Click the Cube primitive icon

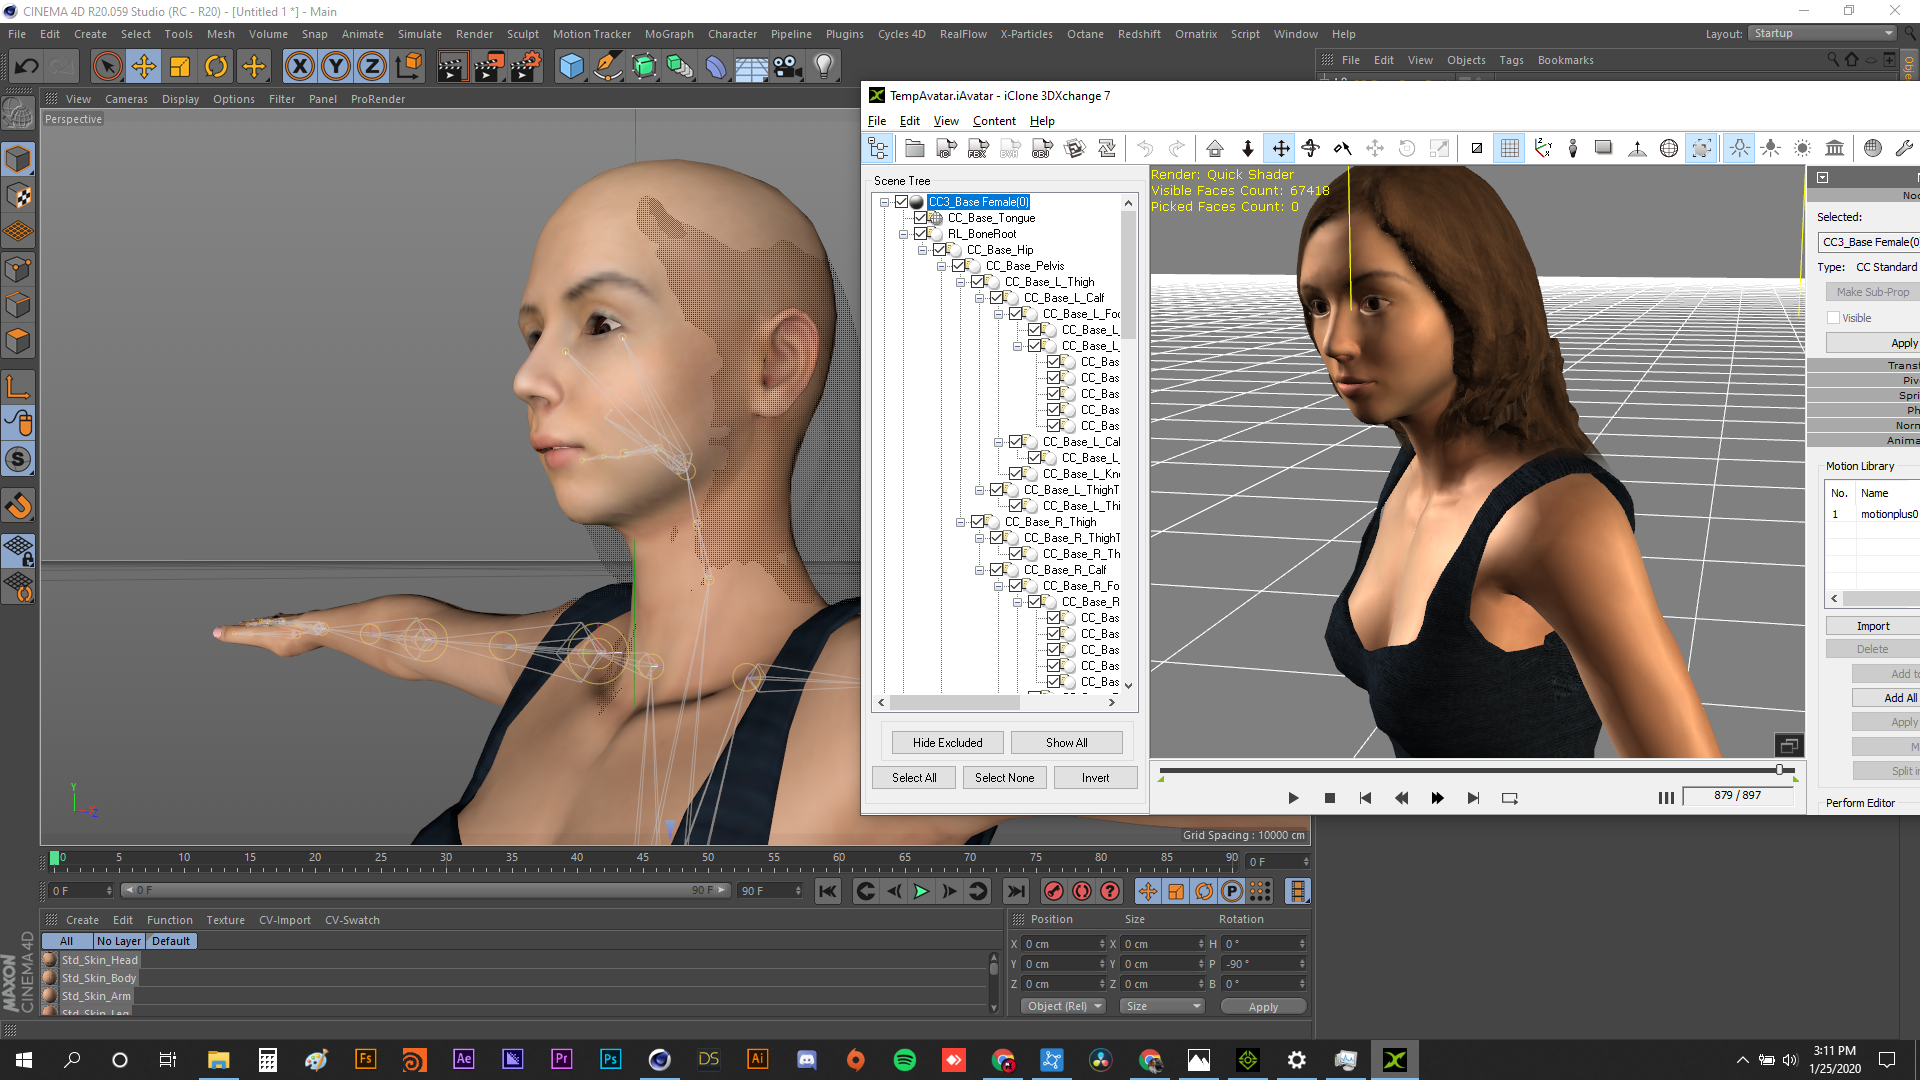pos(571,67)
